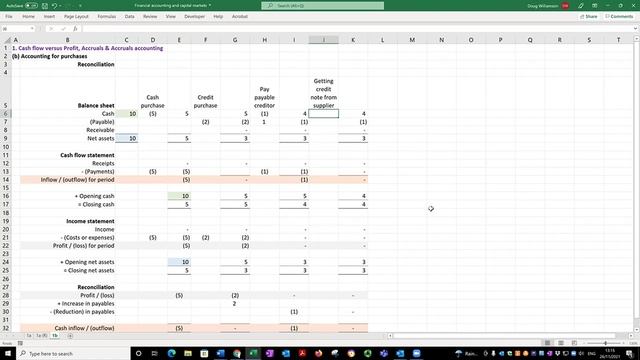Screen dimensions: 640x360
Task: Open Task View icon on taskbar
Action: 155,353
